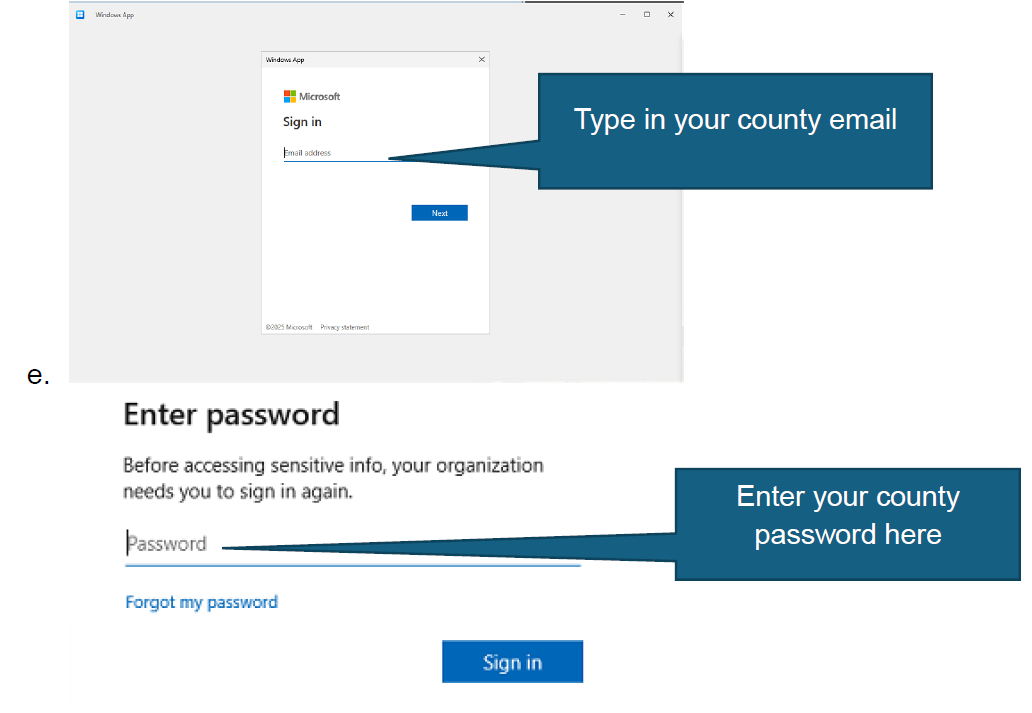Close the outer Windows App window
The width and height of the screenshot is (1032, 713).
coord(670,15)
